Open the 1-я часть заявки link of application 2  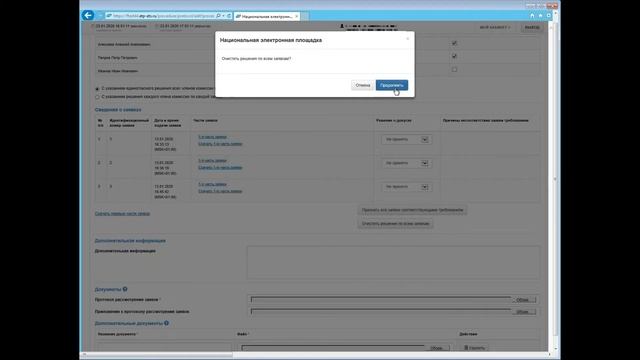[x=212, y=161]
